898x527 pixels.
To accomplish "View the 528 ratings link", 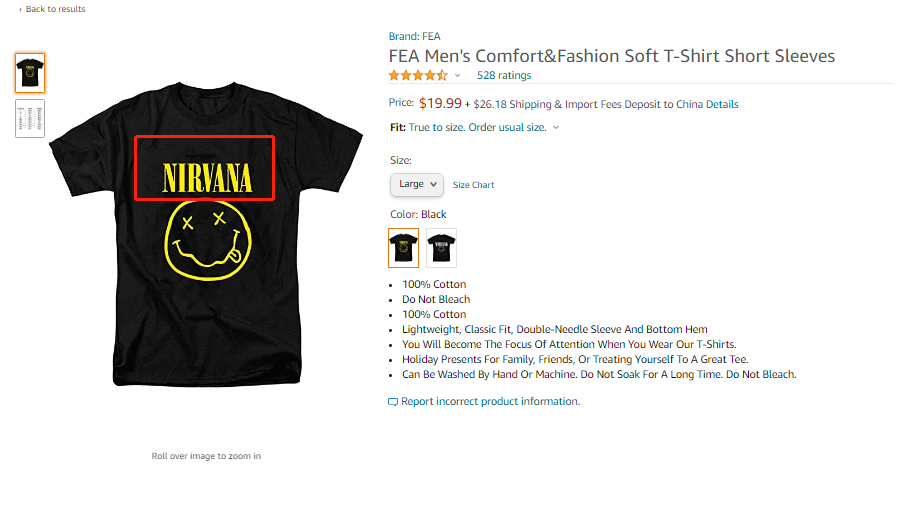I will (504, 76).
